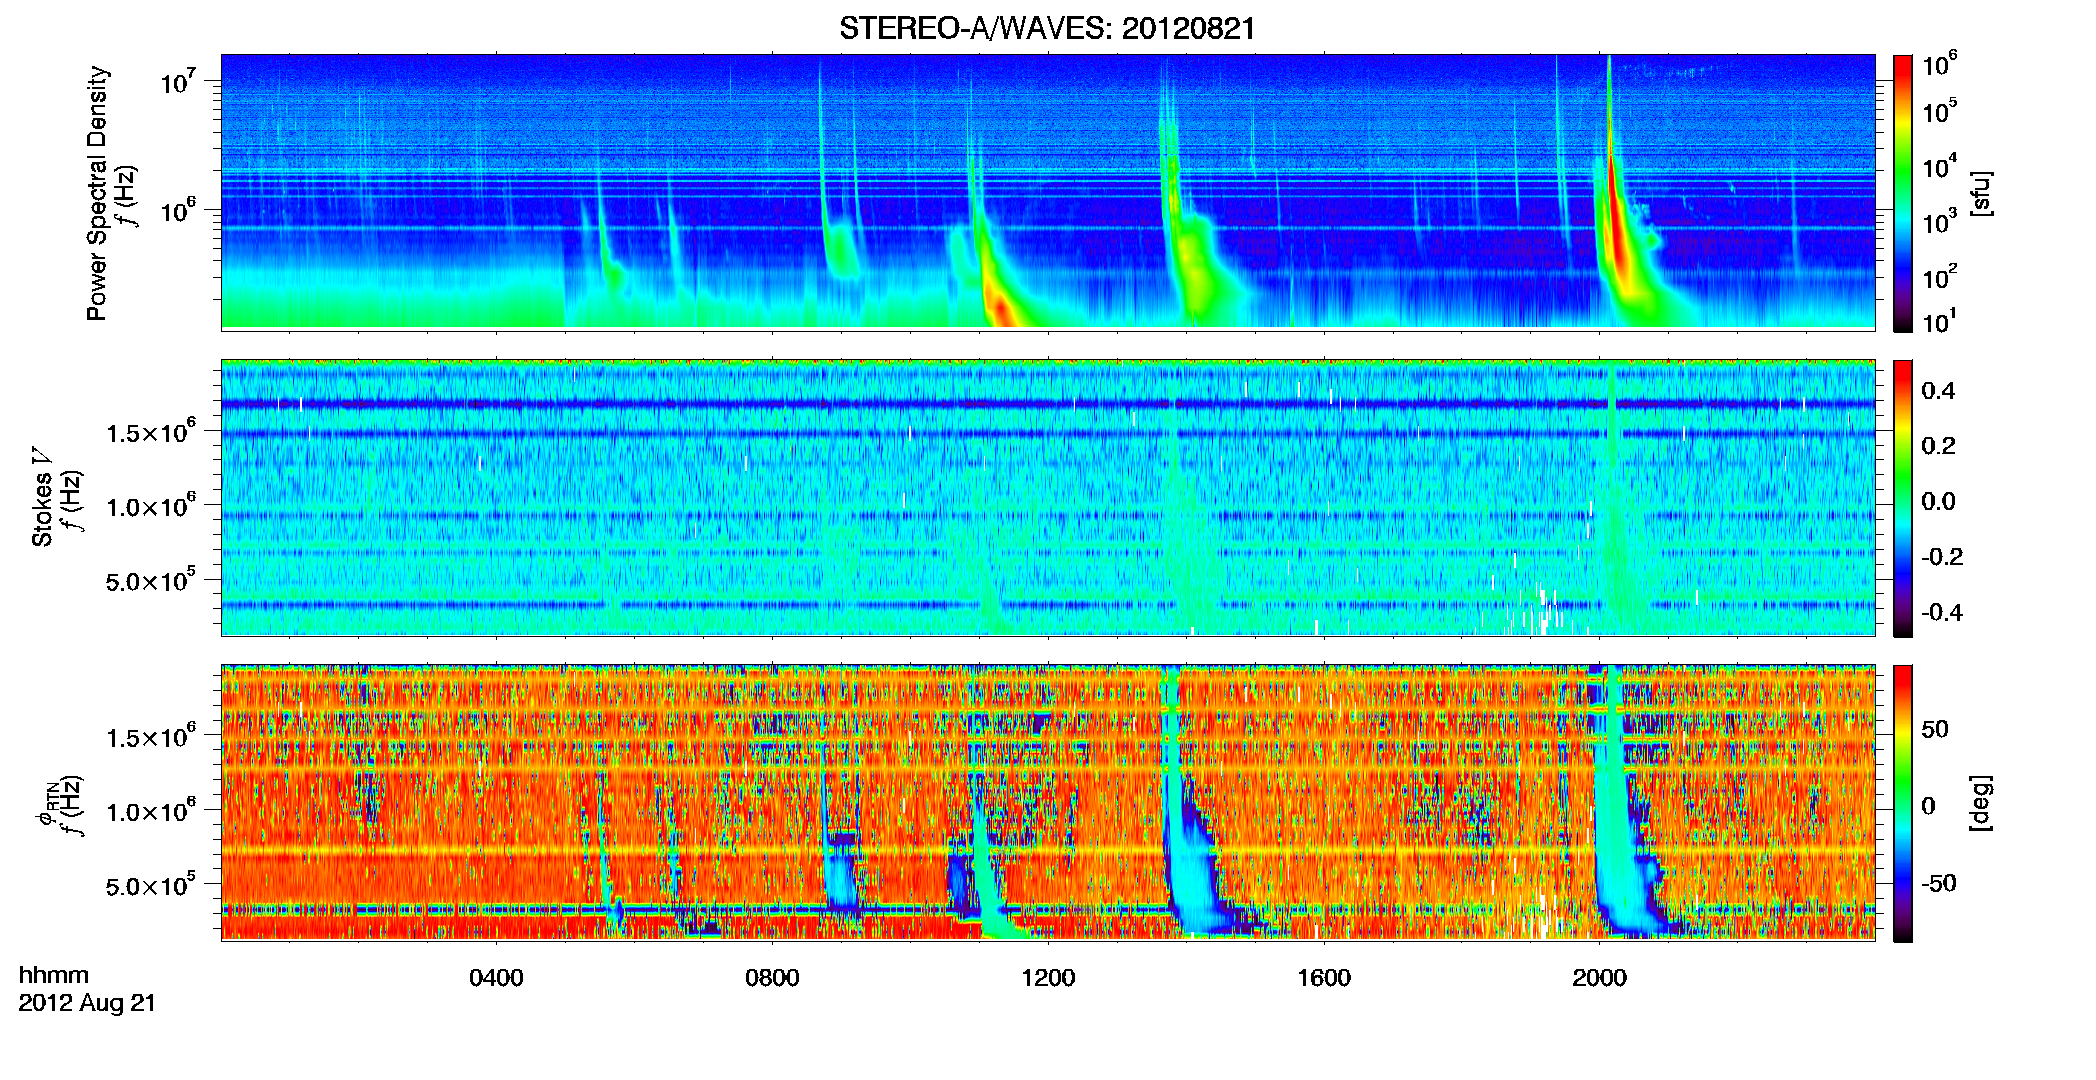Select the 10^6 value on sfu colorbar

pos(1940,65)
